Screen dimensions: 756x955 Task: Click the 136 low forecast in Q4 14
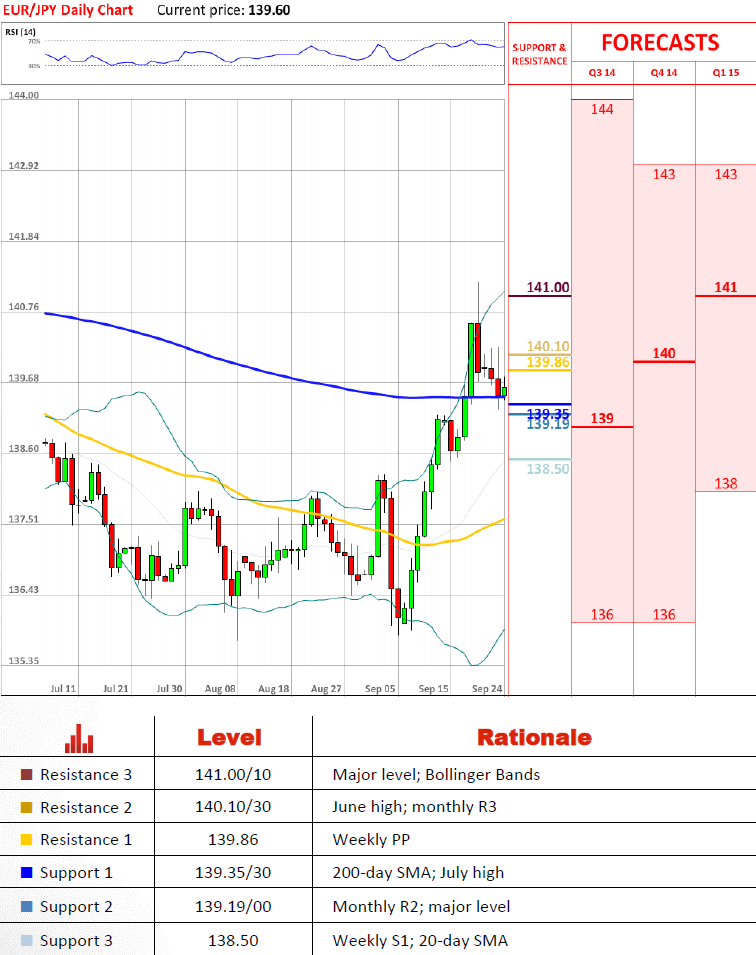664,615
